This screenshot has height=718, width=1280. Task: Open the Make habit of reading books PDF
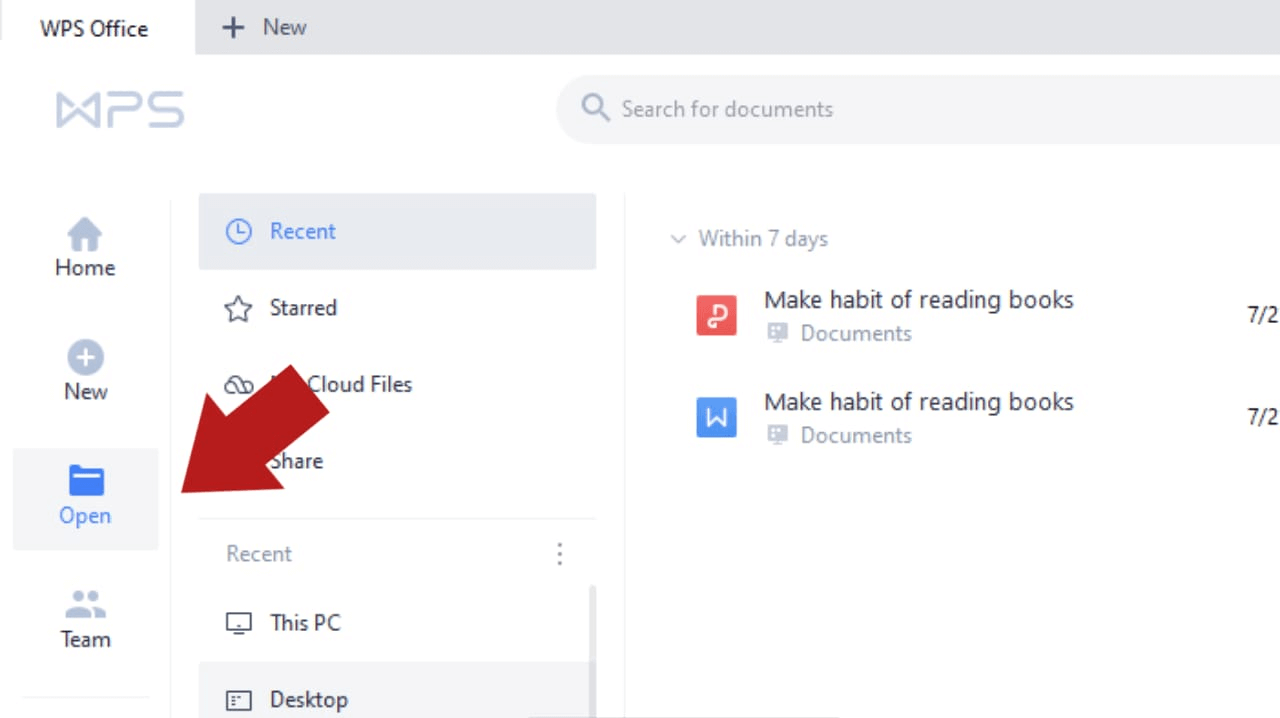pyautogui.click(x=918, y=299)
